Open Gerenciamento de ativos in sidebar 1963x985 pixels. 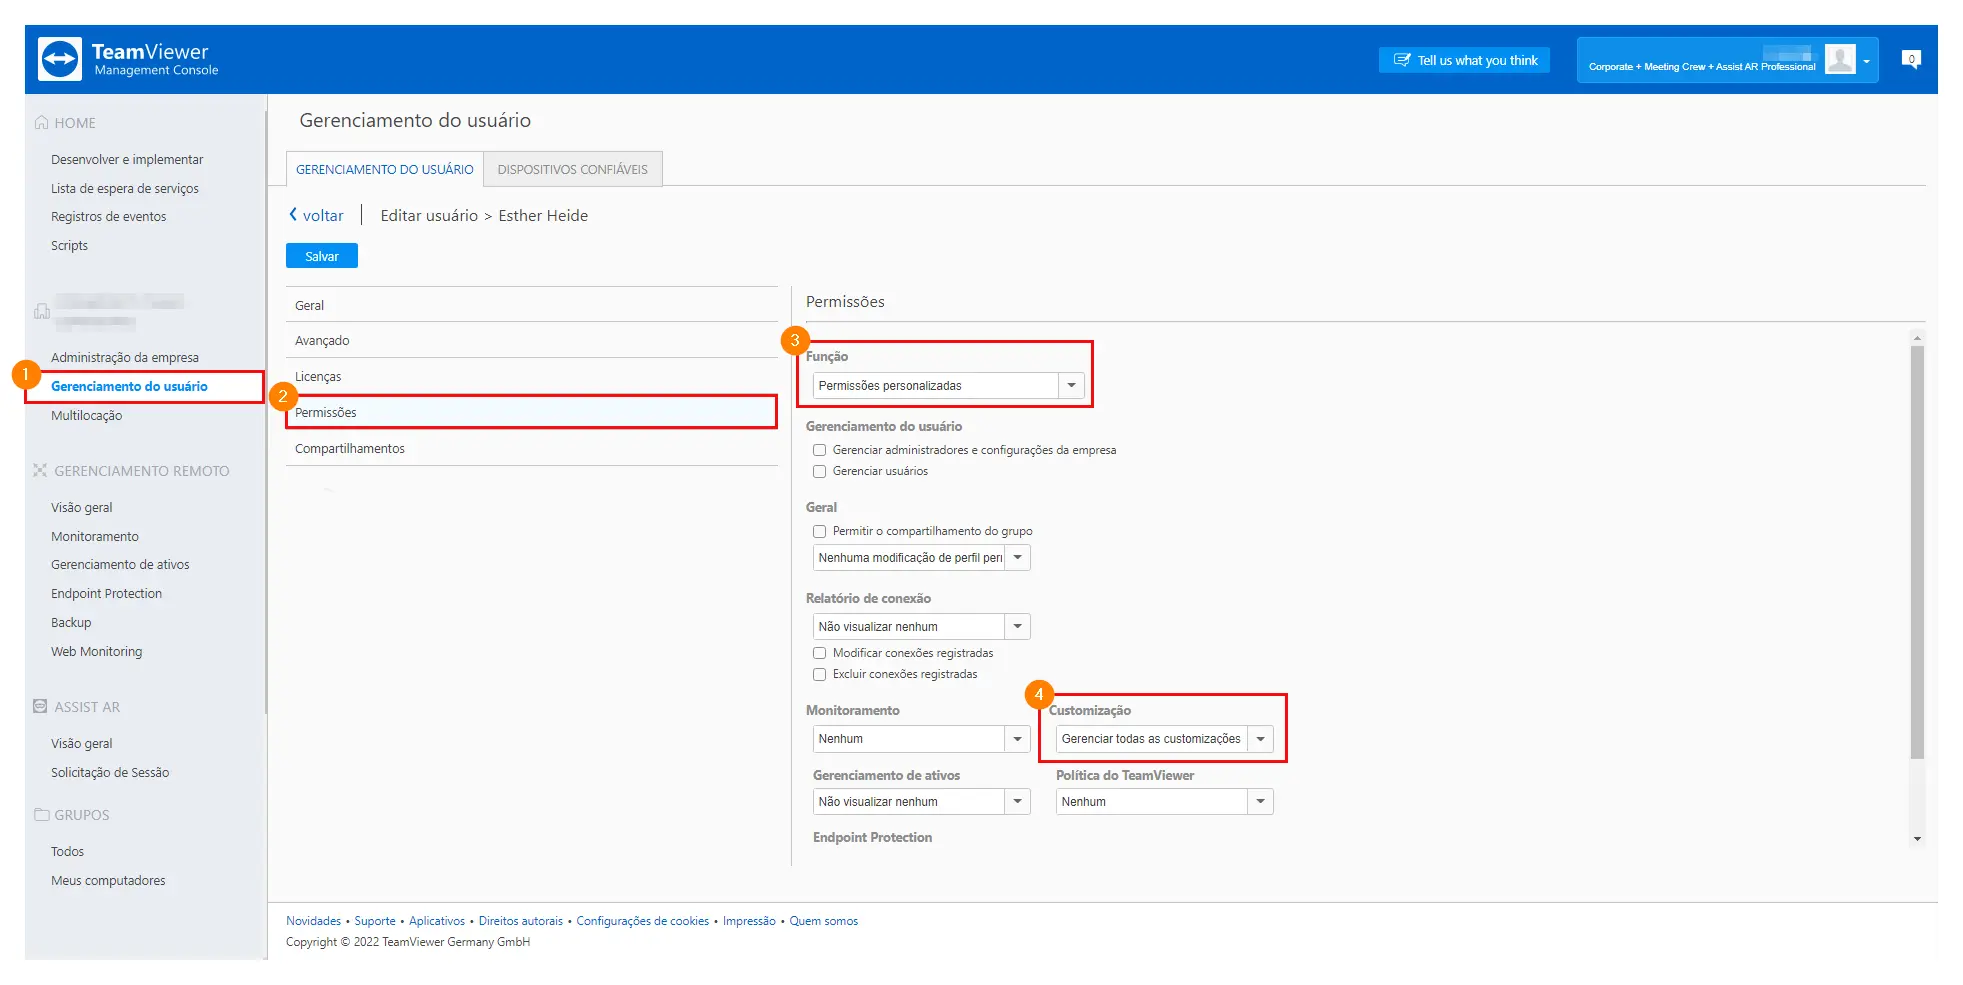[x=120, y=564]
